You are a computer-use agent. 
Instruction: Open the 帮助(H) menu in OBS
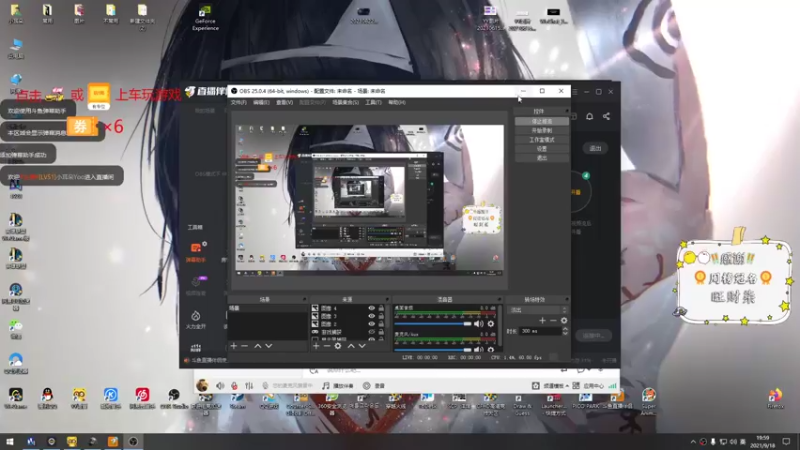coord(397,103)
